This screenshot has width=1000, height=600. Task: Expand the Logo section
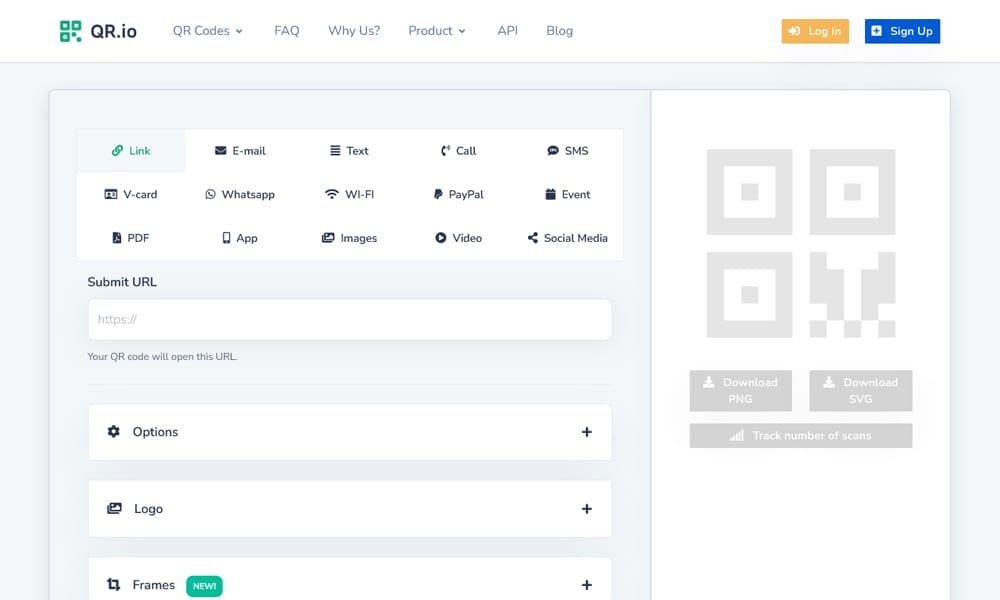point(349,509)
